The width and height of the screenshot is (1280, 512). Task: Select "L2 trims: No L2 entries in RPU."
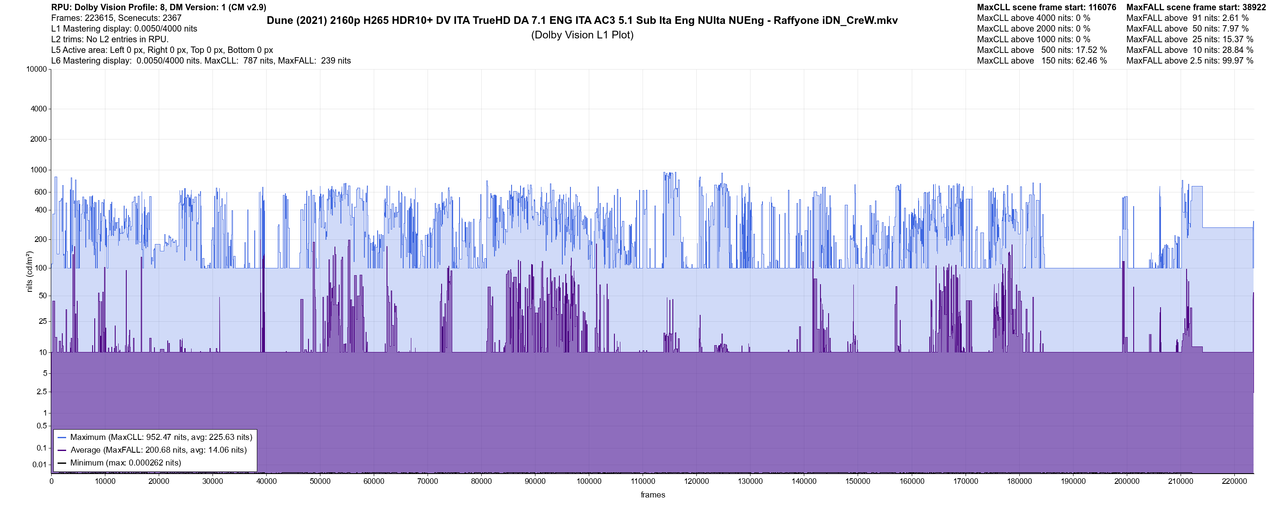pos(109,39)
